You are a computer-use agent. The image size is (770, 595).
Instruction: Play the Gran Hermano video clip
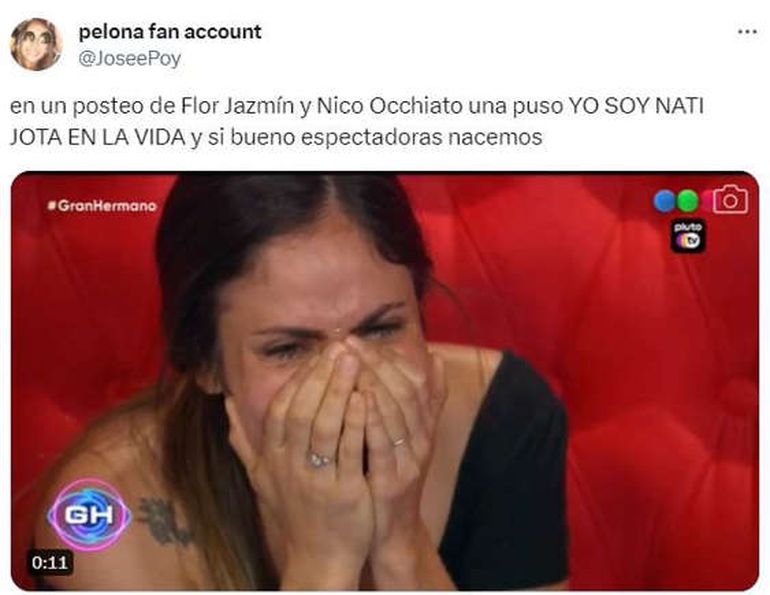coord(385,381)
